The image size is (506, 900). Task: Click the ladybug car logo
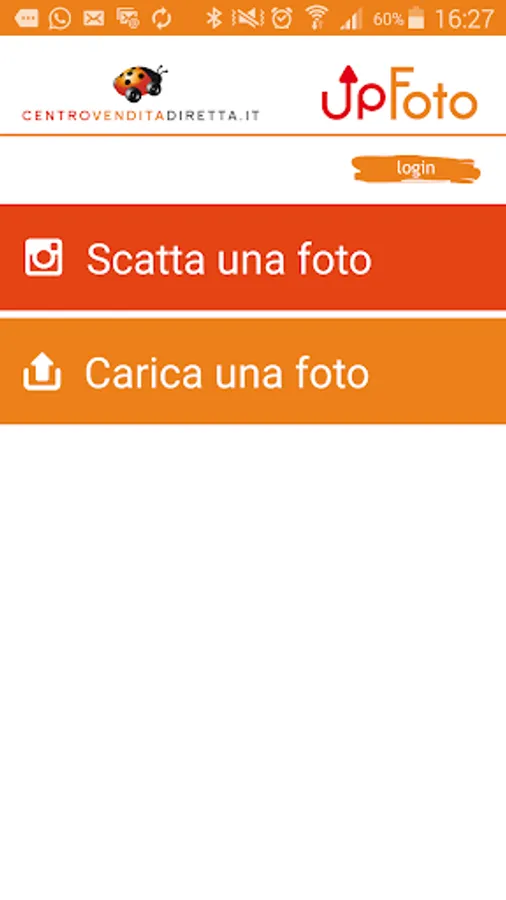[140, 83]
